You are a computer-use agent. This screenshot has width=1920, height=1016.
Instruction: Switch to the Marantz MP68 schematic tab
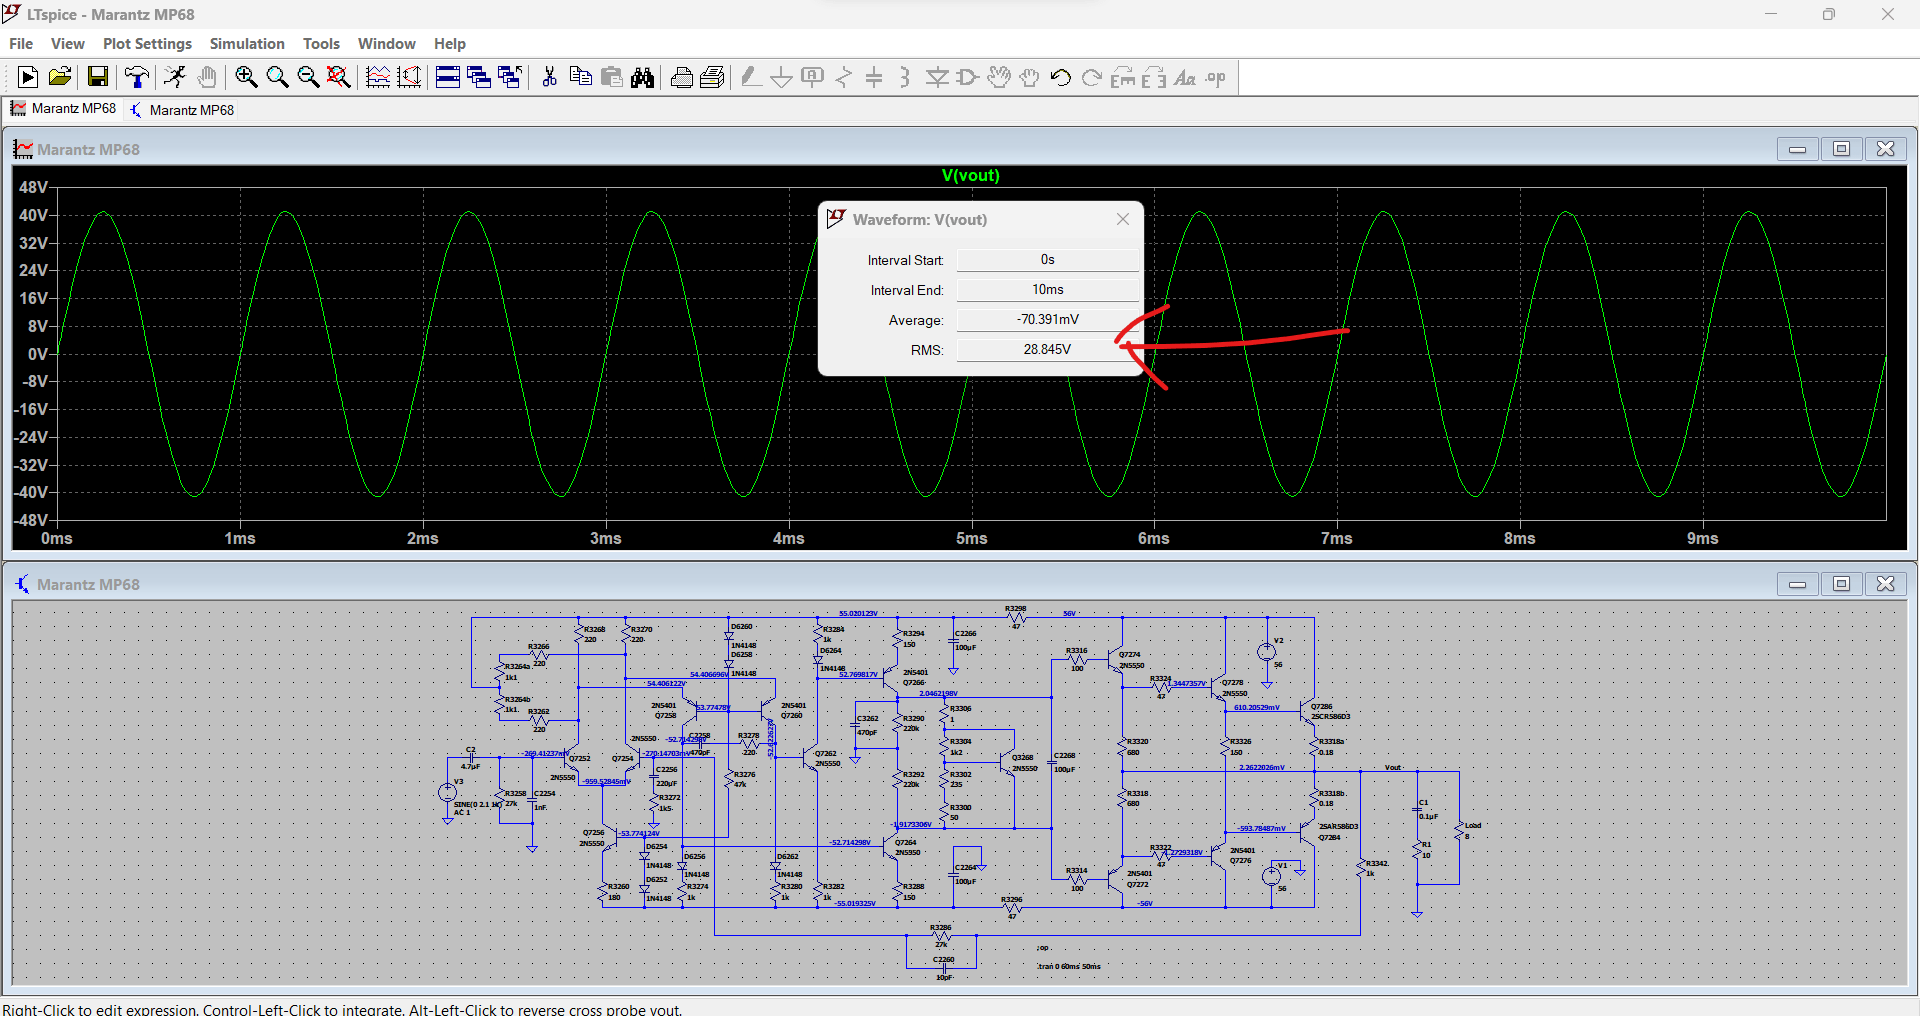(183, 110)
